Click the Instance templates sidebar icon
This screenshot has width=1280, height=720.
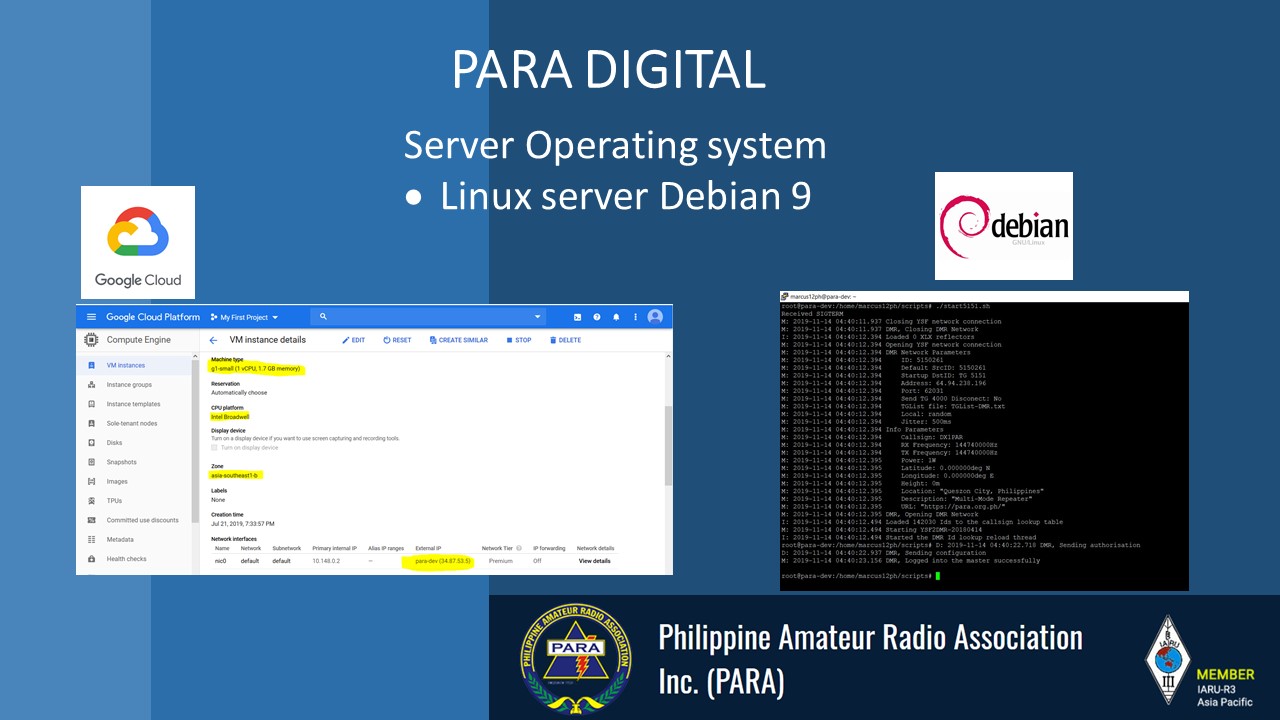point(92,404)
